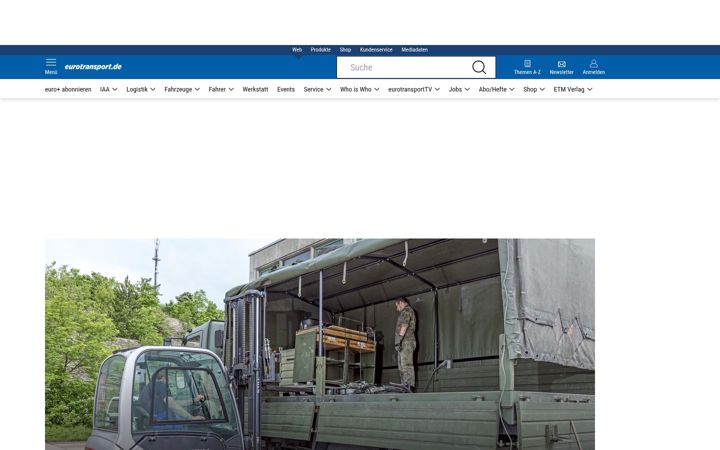Click the Anmelden user icon
The image size is (720, 450).
[594, 67]
